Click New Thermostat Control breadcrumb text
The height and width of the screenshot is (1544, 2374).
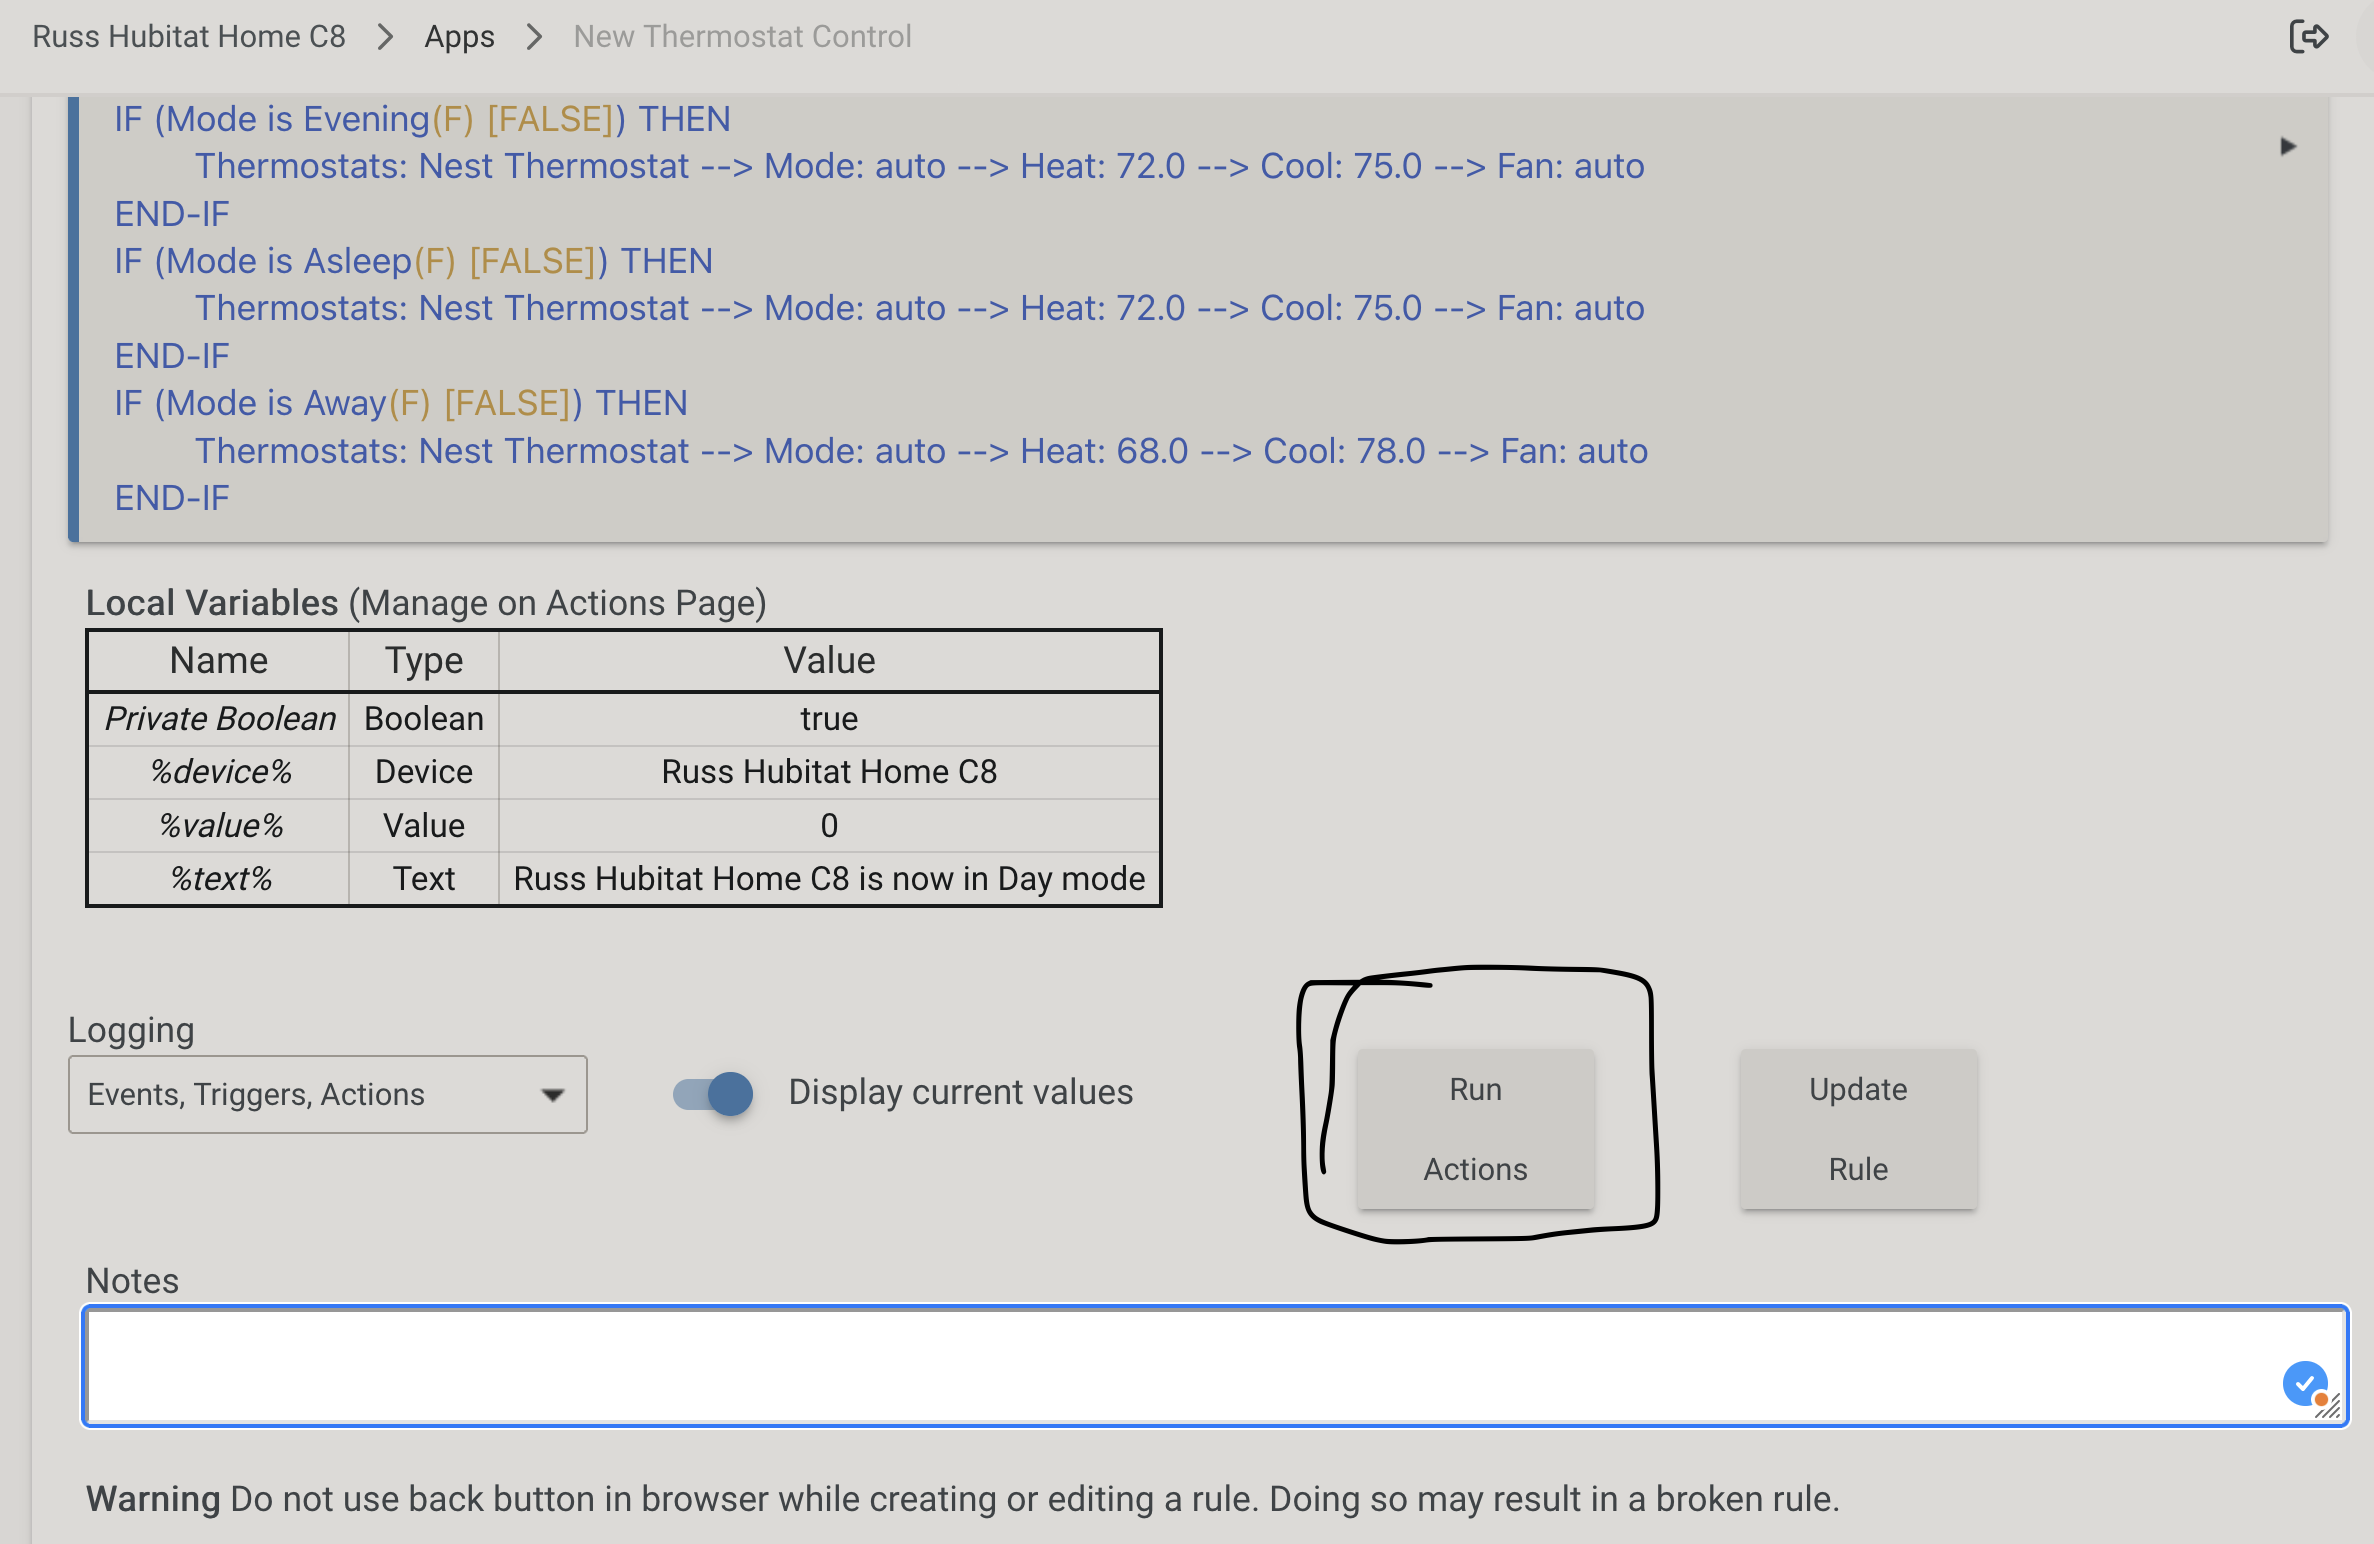tap(742, 37)
